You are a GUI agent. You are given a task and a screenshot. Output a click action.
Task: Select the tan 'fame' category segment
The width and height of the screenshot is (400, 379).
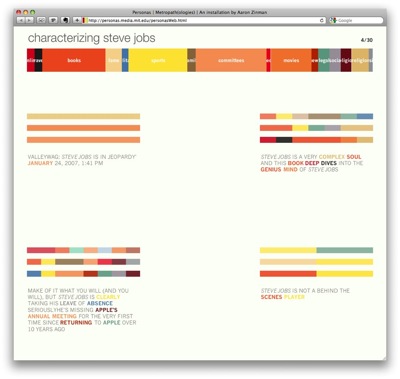click(114, 60)
